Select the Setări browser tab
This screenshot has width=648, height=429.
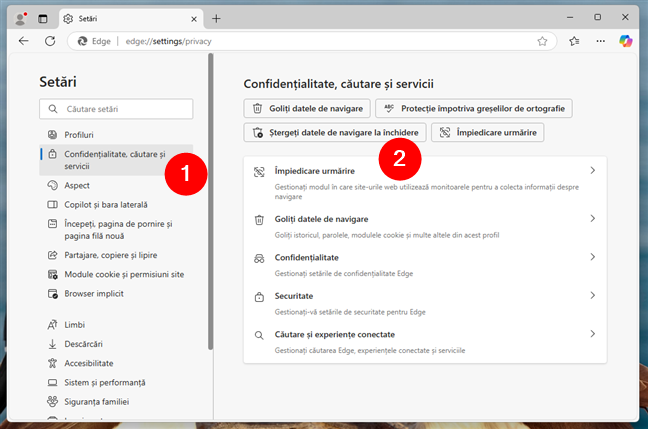click(131, 19)
